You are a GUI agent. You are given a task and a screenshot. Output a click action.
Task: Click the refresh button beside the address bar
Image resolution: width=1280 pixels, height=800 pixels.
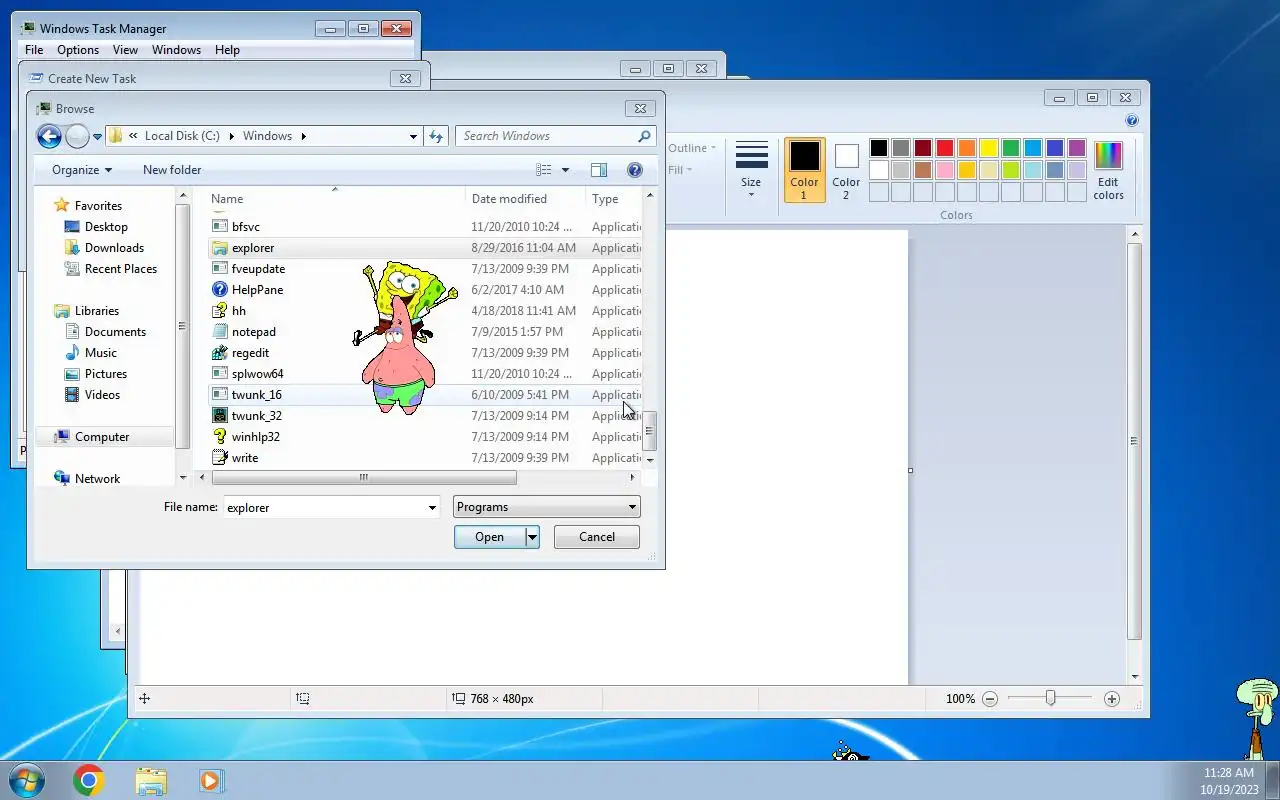[x=436, y=136]
